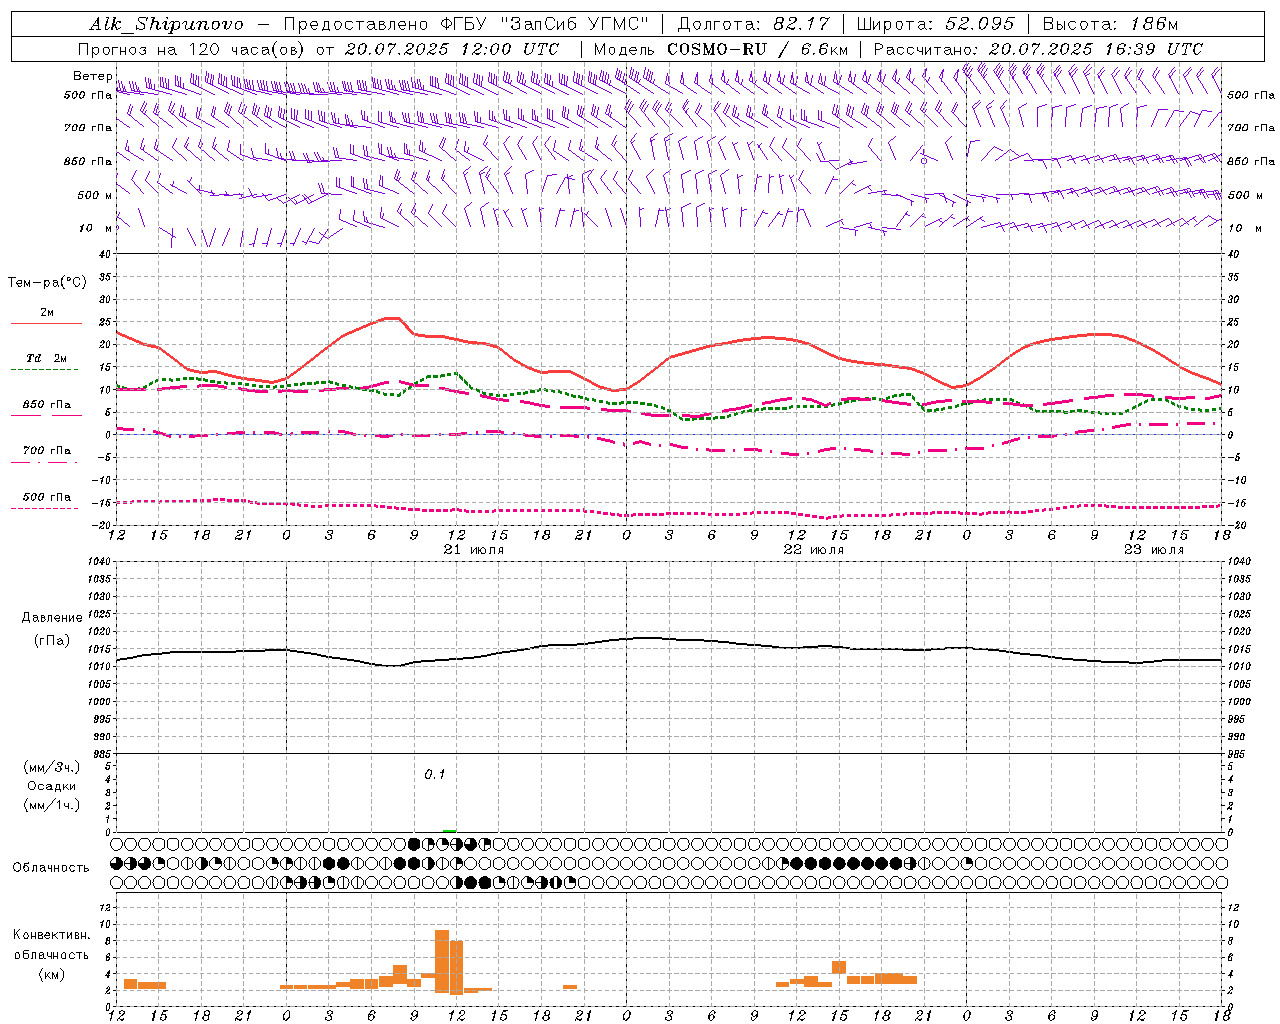
Task: Click the Широта: 52.095 value
Action: point(936,24)
